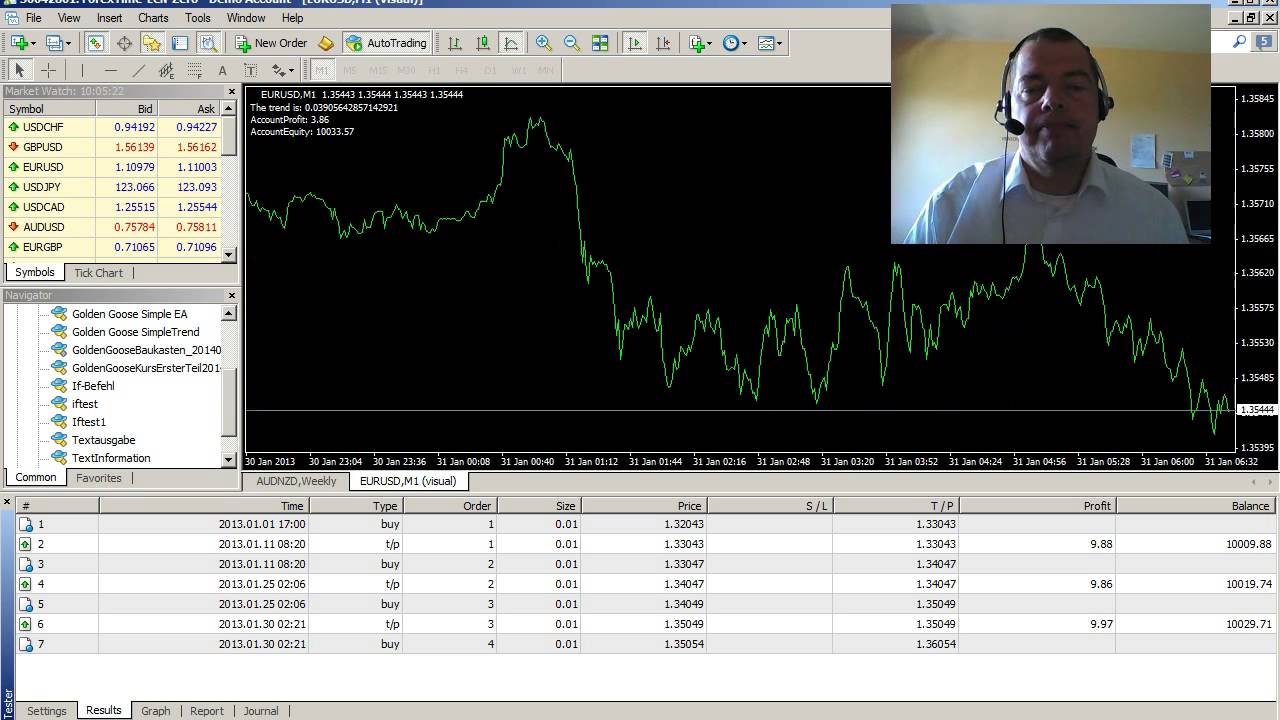This screenshot has width=1280, height=720.
Task: Switch to the Favorites navigator tab
Action: coord(99,478)
